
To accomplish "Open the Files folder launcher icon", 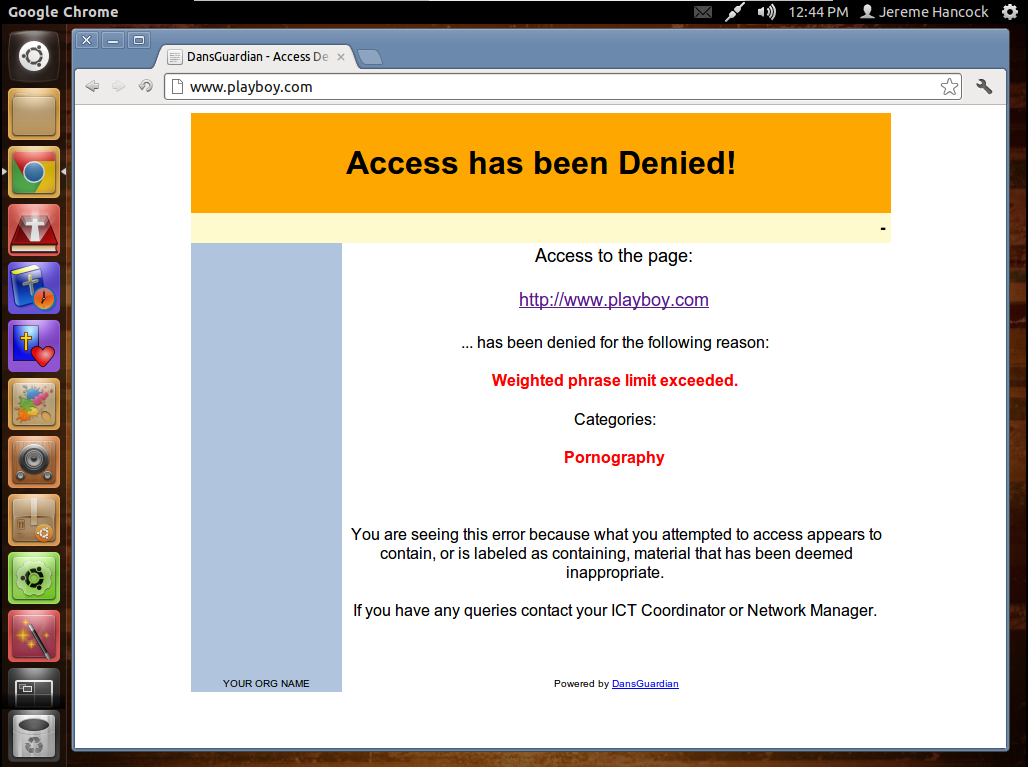I will pos(33,115).
